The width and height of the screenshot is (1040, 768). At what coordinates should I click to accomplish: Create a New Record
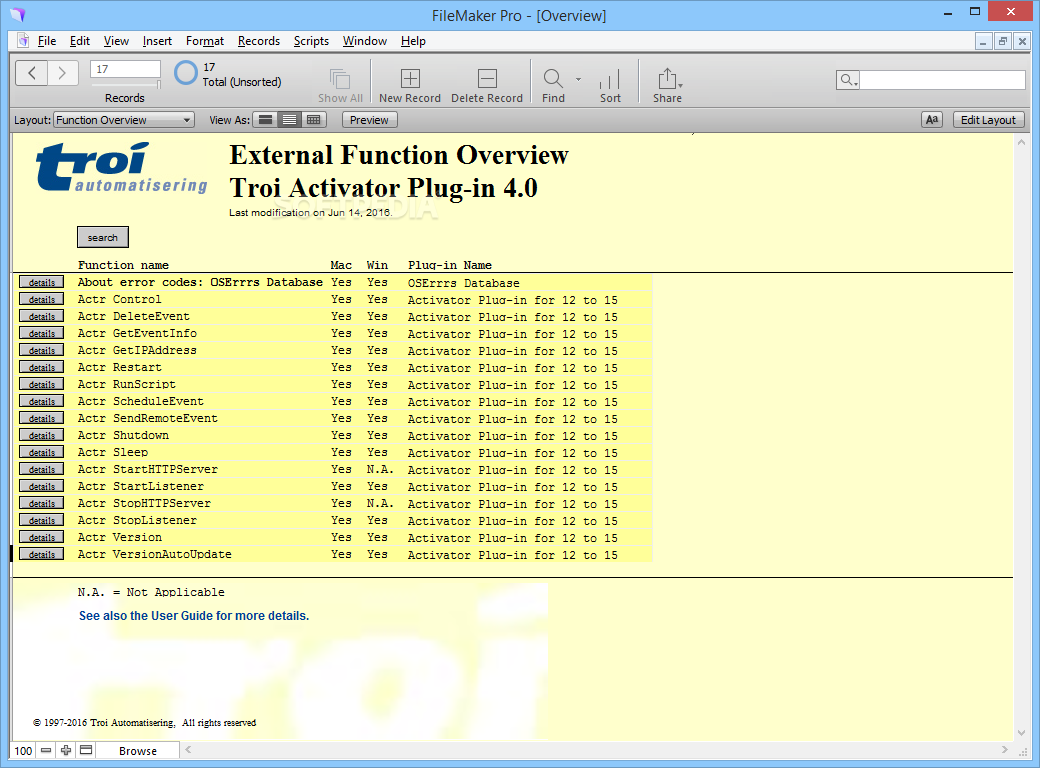click(410, 79)
